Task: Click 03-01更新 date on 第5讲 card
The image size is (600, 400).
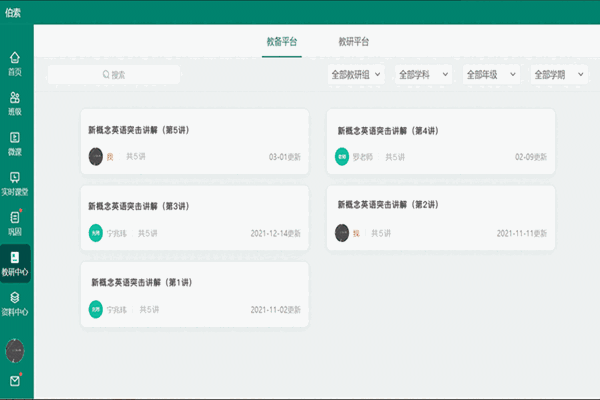Action: [x=285, y=157]
